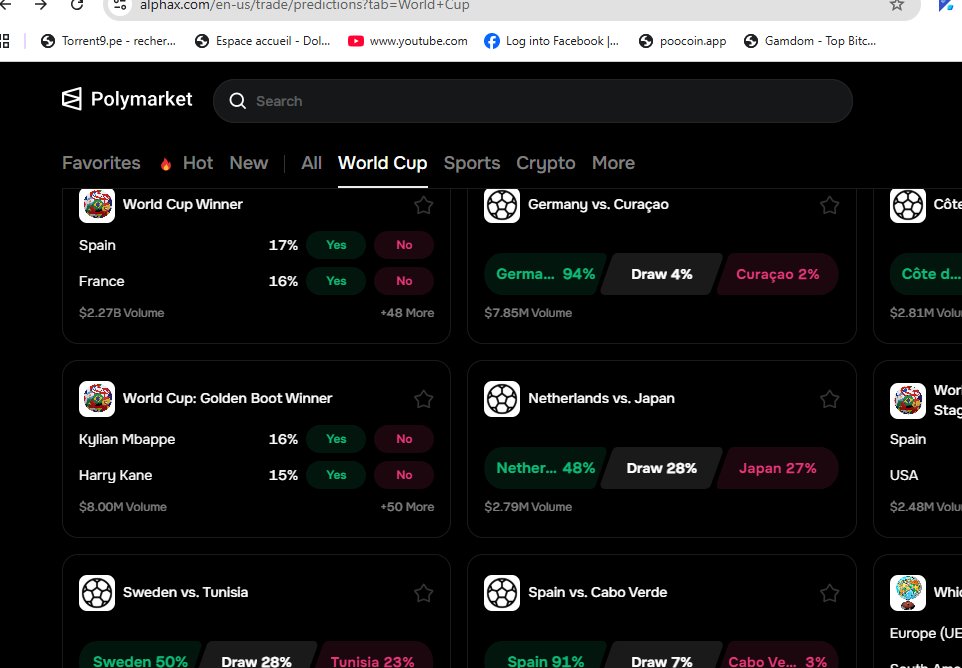
Task: Switch to the New tab
Action: coord(248,163)
